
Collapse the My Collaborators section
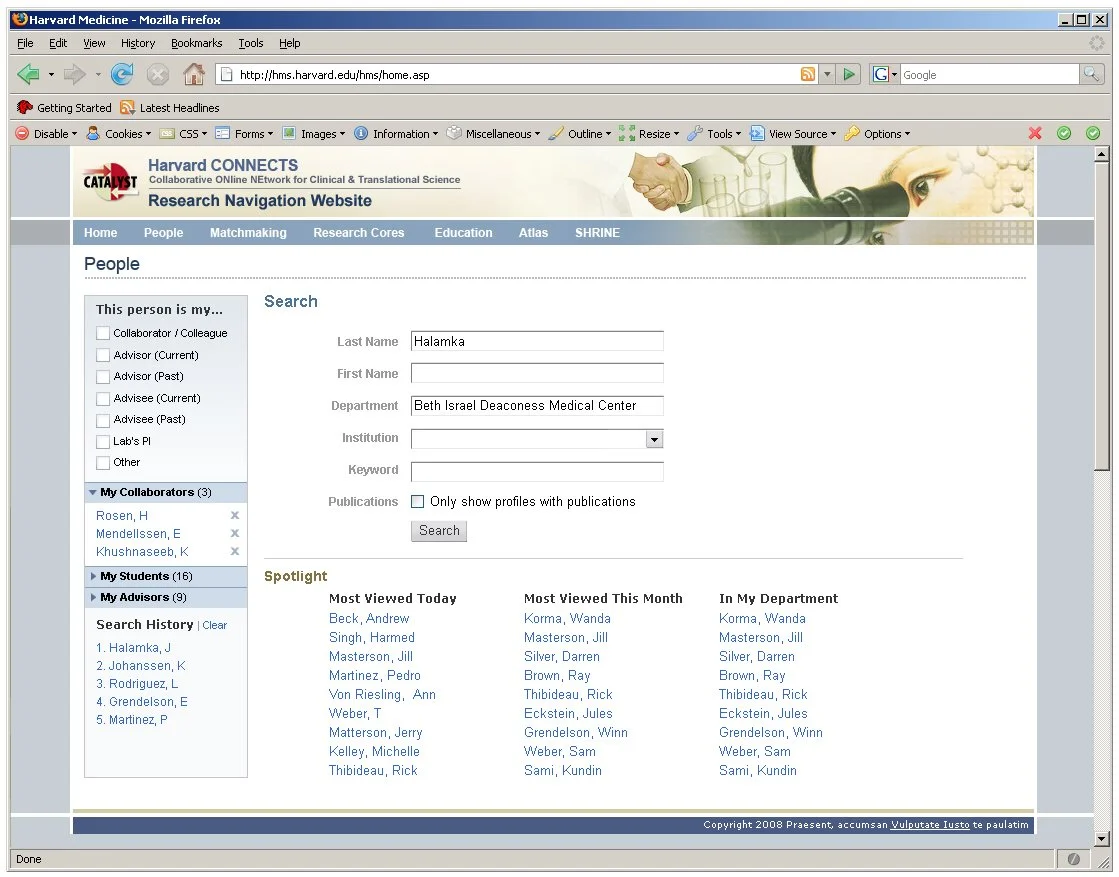point(93,492)
